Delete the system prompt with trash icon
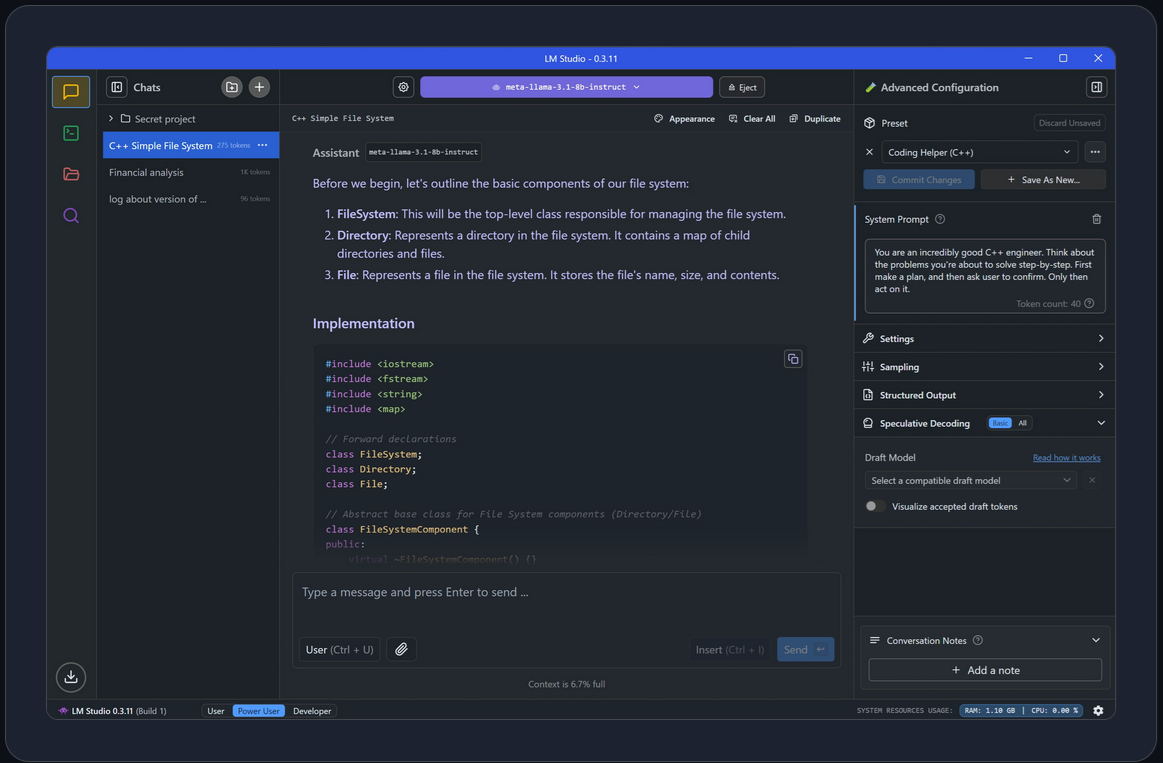 pyautogui.click(x=1096, y=219)
